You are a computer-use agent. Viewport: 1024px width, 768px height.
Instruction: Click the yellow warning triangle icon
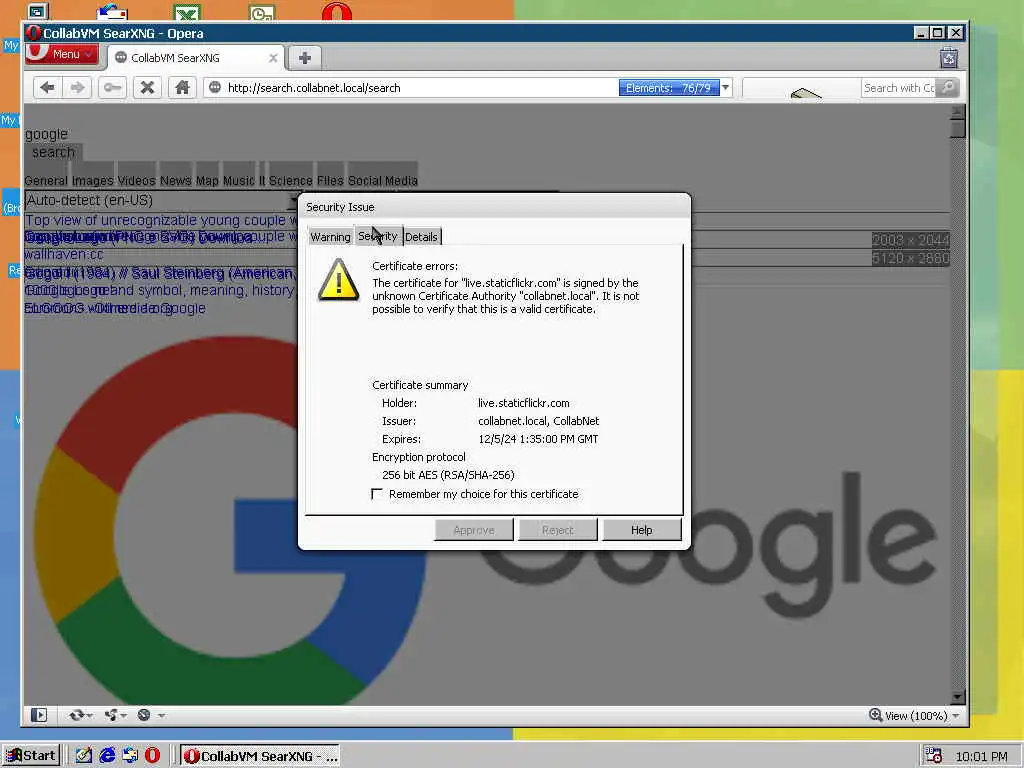(338, 280)
